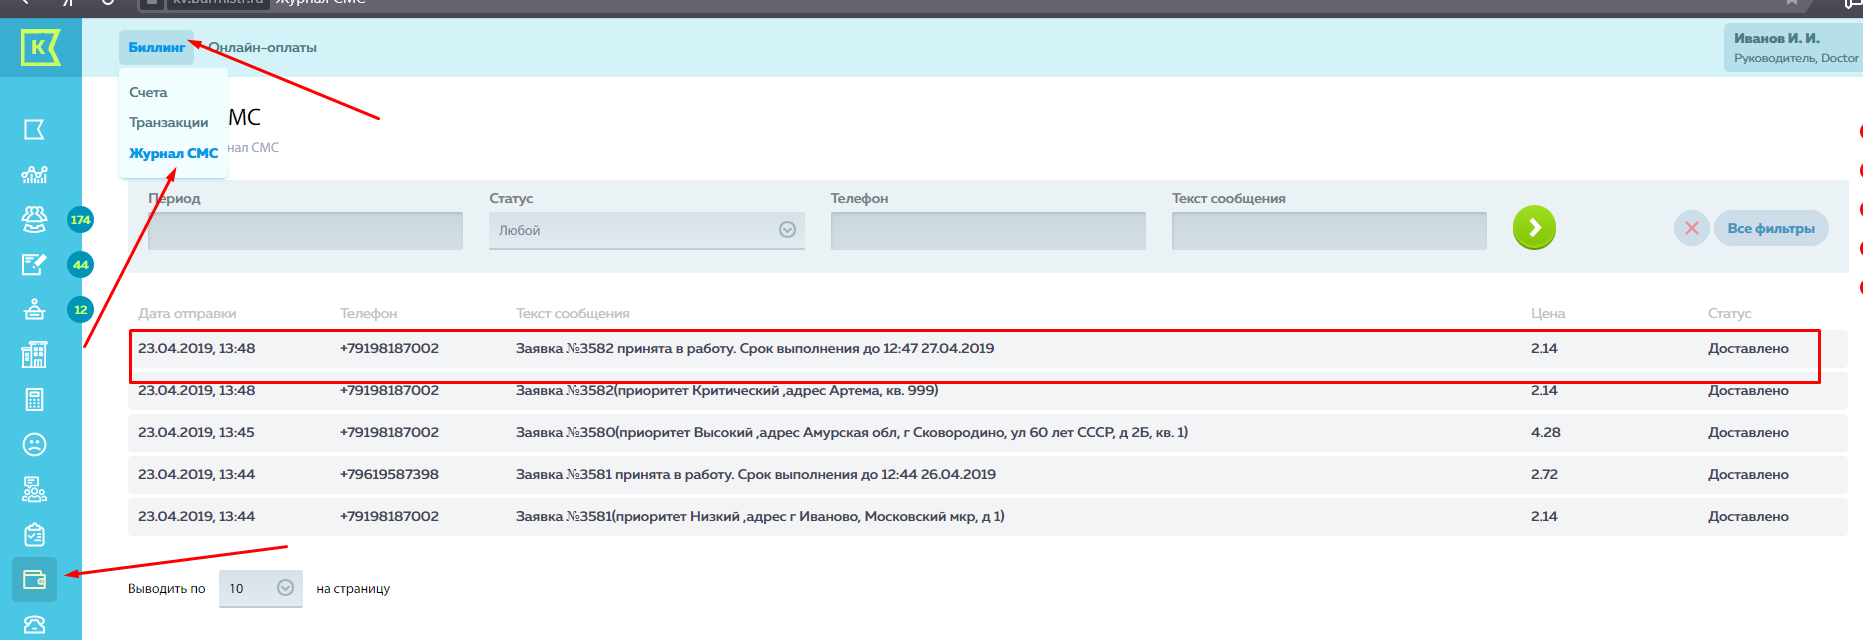1863x640 pixels.
Task: Click the Текст сообщения filter field
Action: pyautogui.click(x=1328, y=230)
